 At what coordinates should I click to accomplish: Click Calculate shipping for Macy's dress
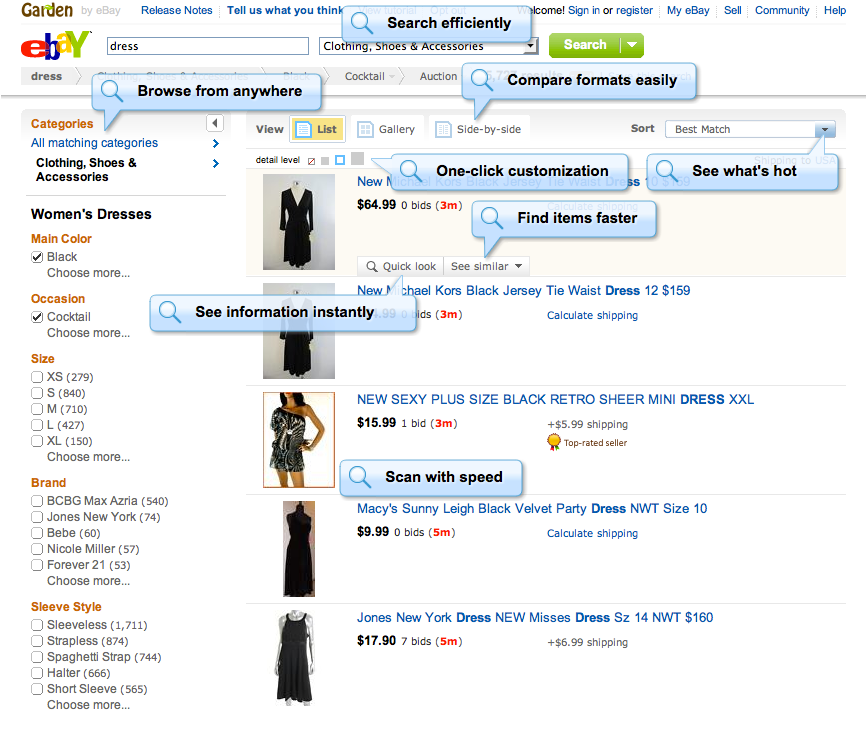coord(592,533)
